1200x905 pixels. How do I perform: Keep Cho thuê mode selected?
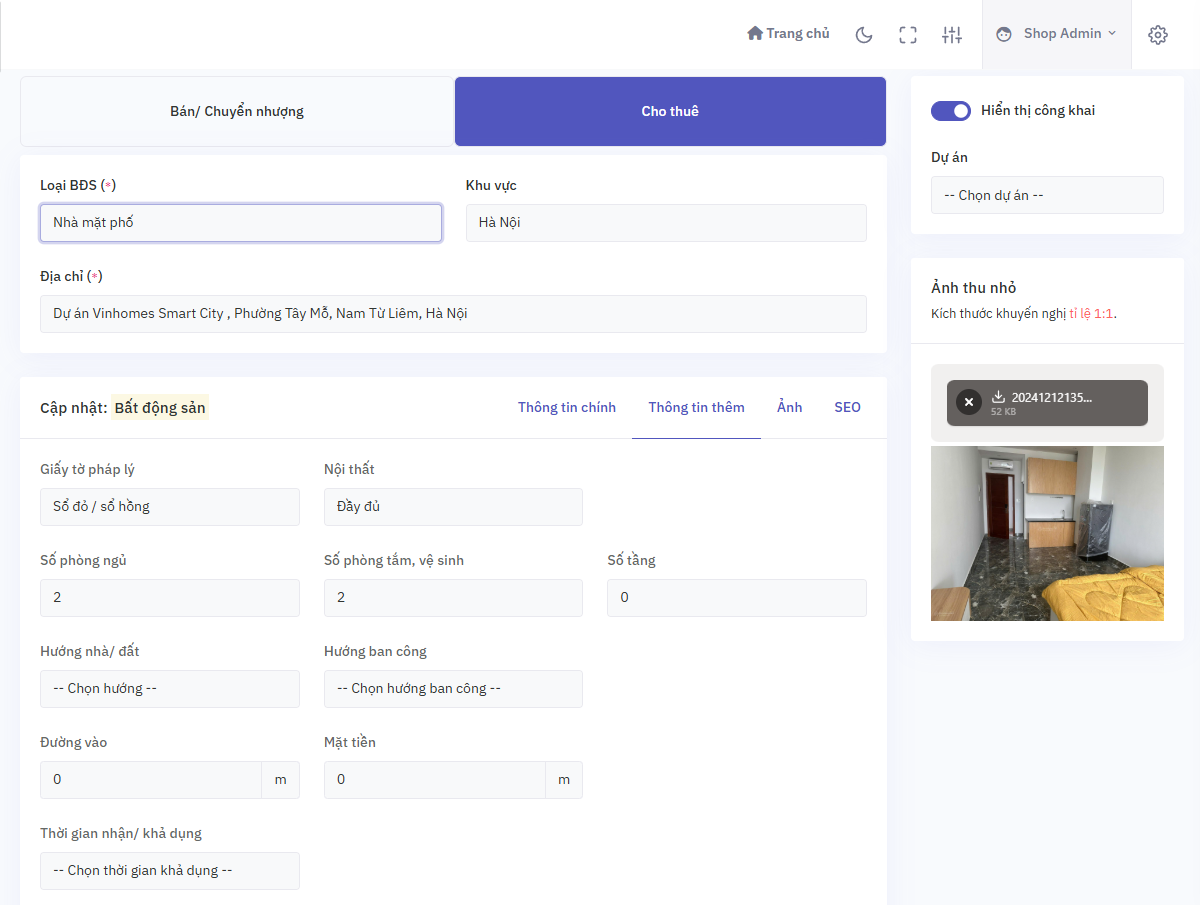coord(670,111)
